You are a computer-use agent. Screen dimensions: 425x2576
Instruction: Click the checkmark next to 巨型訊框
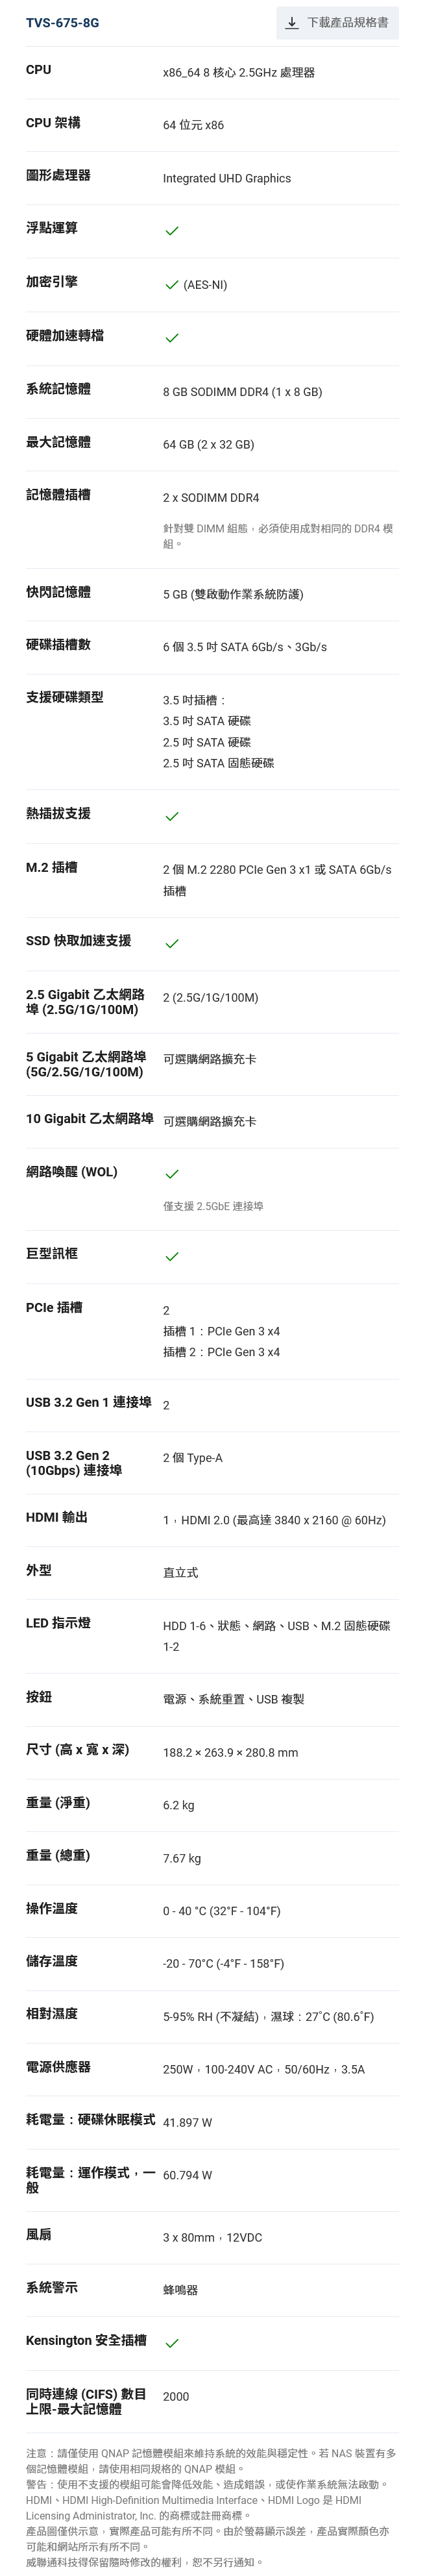click(172, 1256)
